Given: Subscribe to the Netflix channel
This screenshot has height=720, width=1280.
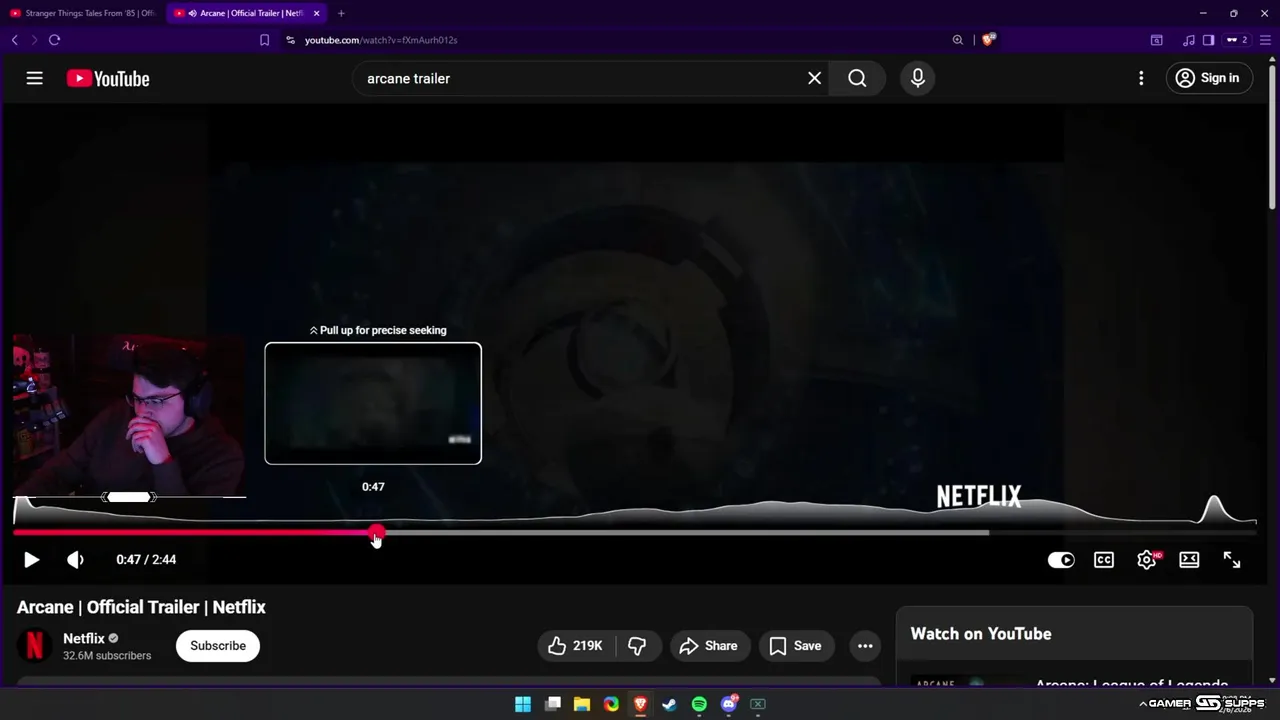Looking at the screenshot, I should coord(218,646).
